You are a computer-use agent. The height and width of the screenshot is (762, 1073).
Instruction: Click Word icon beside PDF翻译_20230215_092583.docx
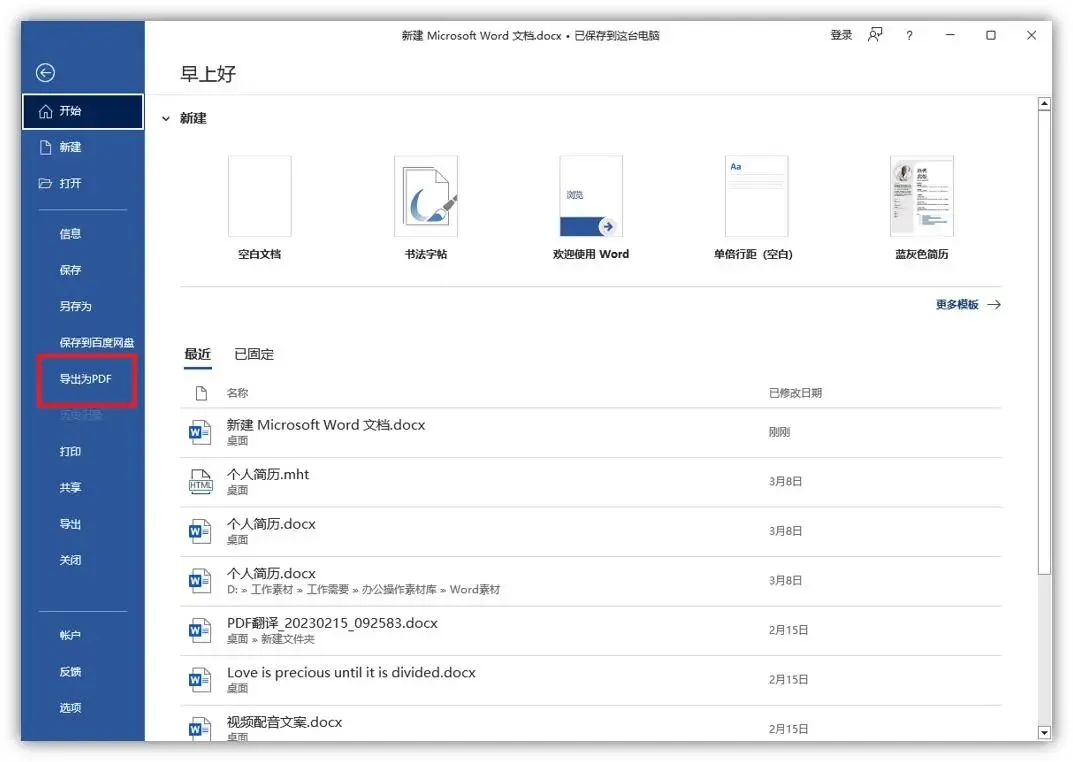point(200,630)
